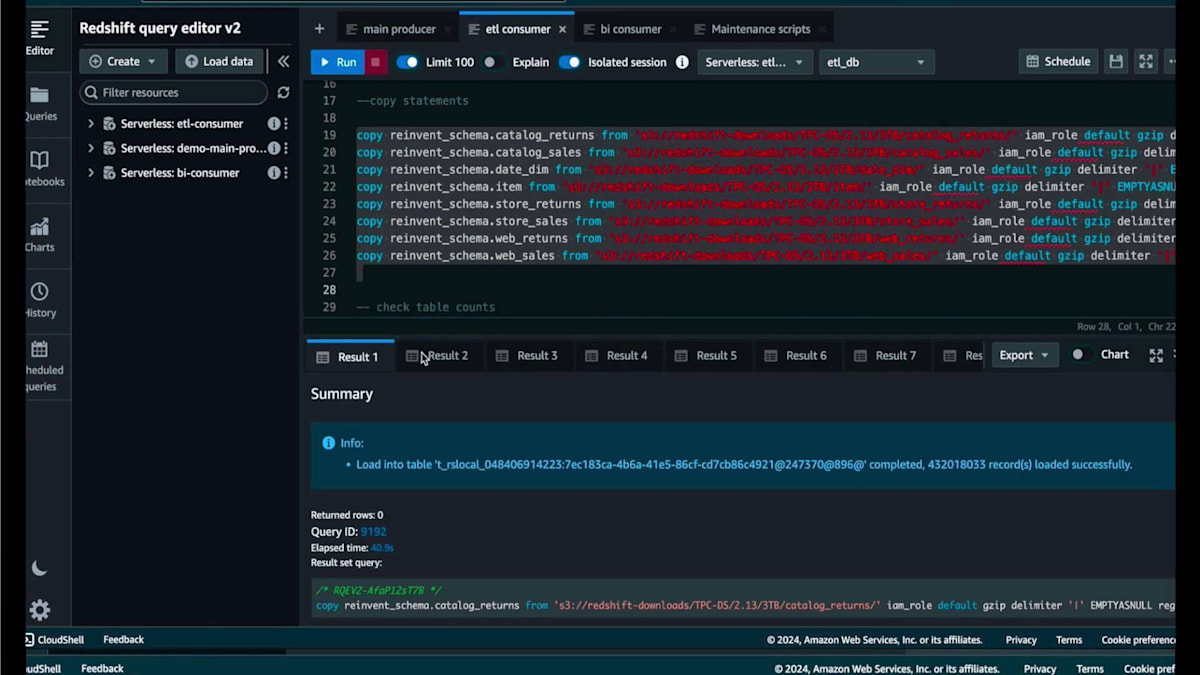Expand the Serverless: bi-consumer tree node

coord(91,173)
